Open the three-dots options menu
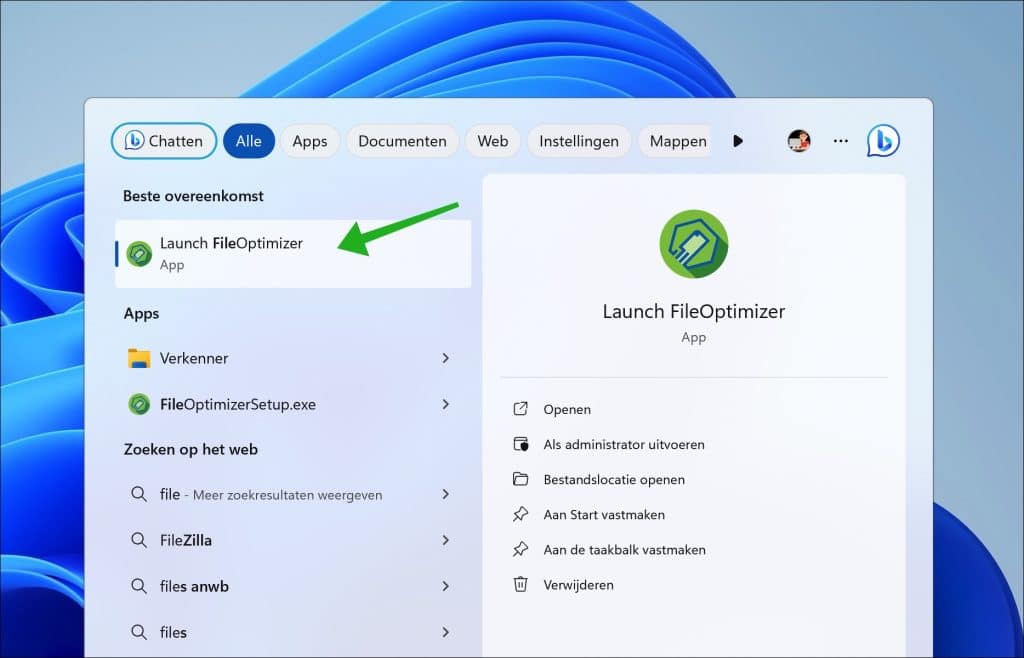 [840, 141]
